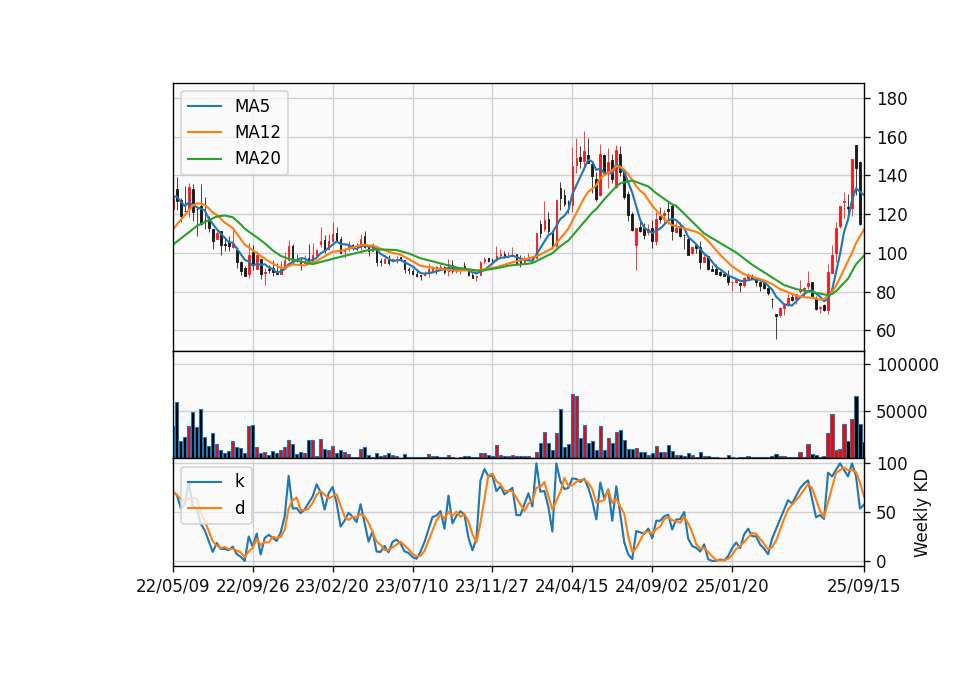The image size is (960, 690).
Task: Click the MA20 legend label
Action: point(257,159)
